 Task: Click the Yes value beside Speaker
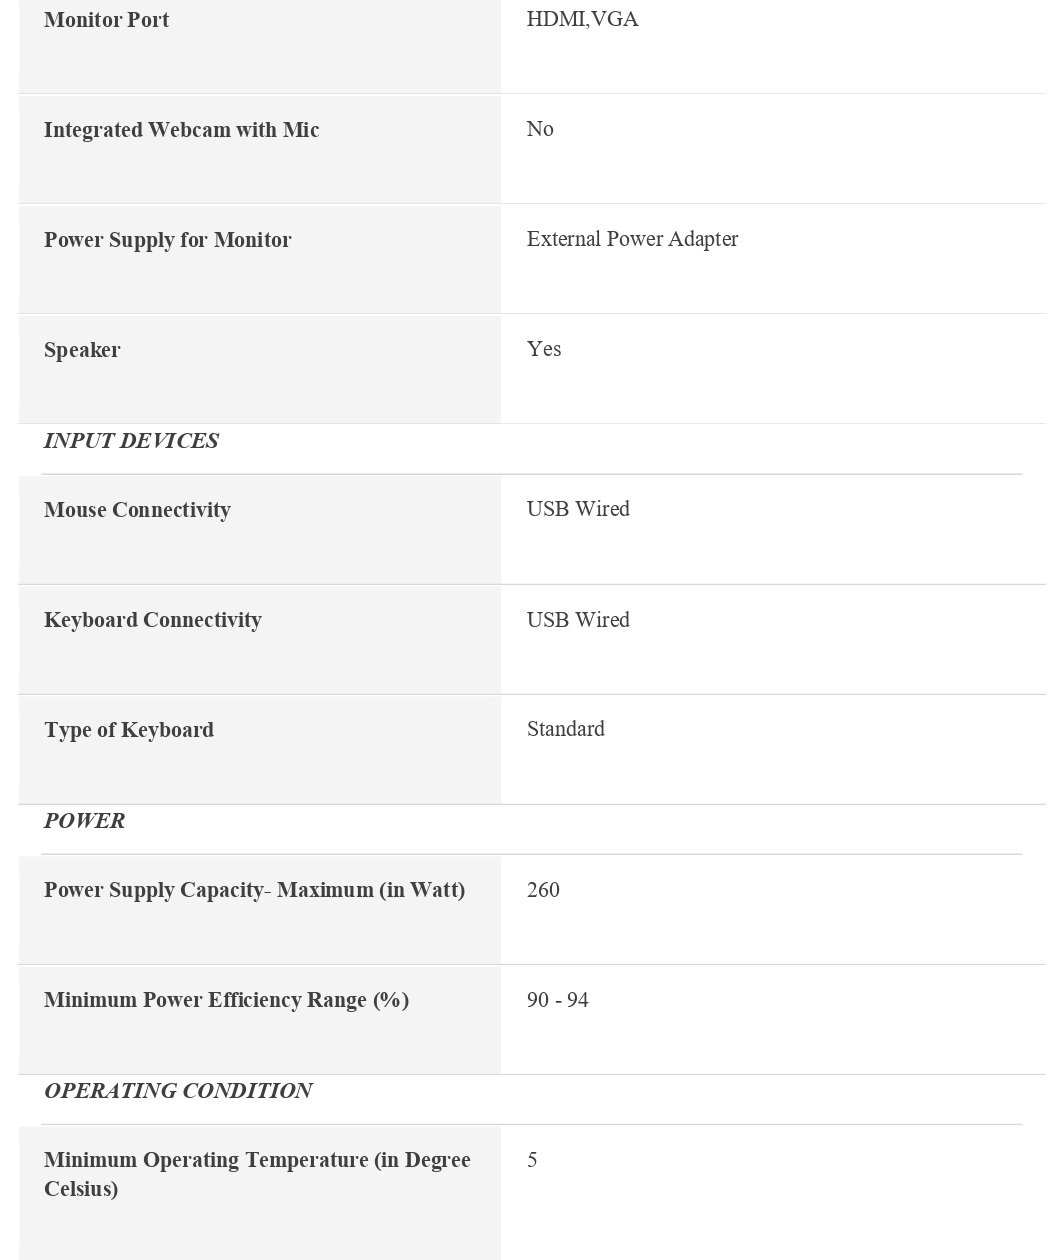pos(543,349)
